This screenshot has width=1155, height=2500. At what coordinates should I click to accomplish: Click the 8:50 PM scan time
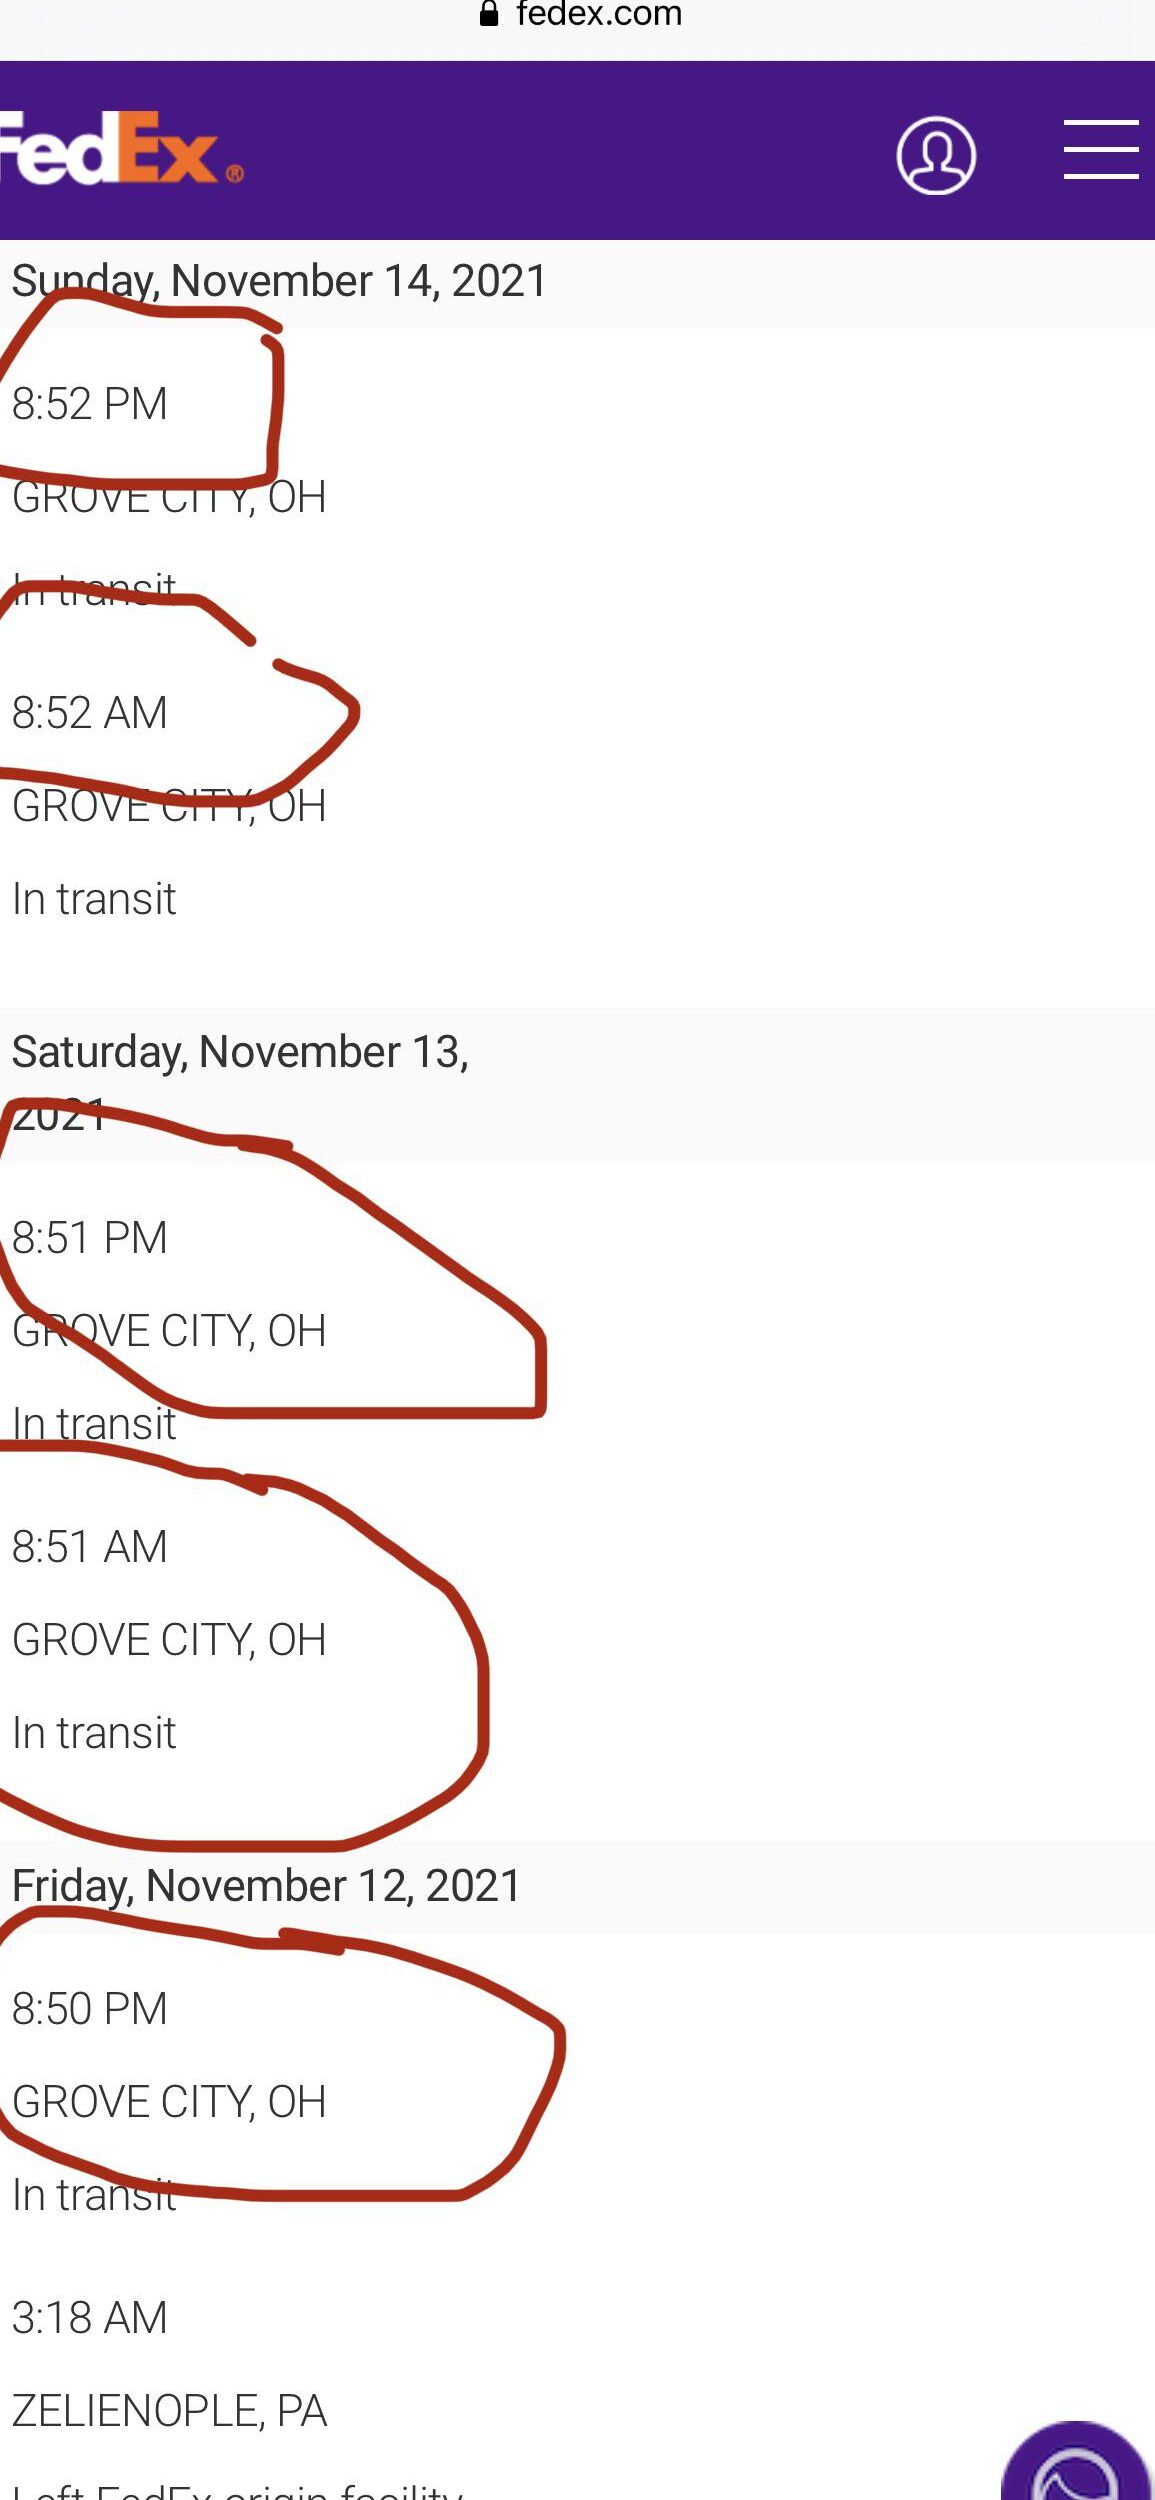(x=90, y=2009)
